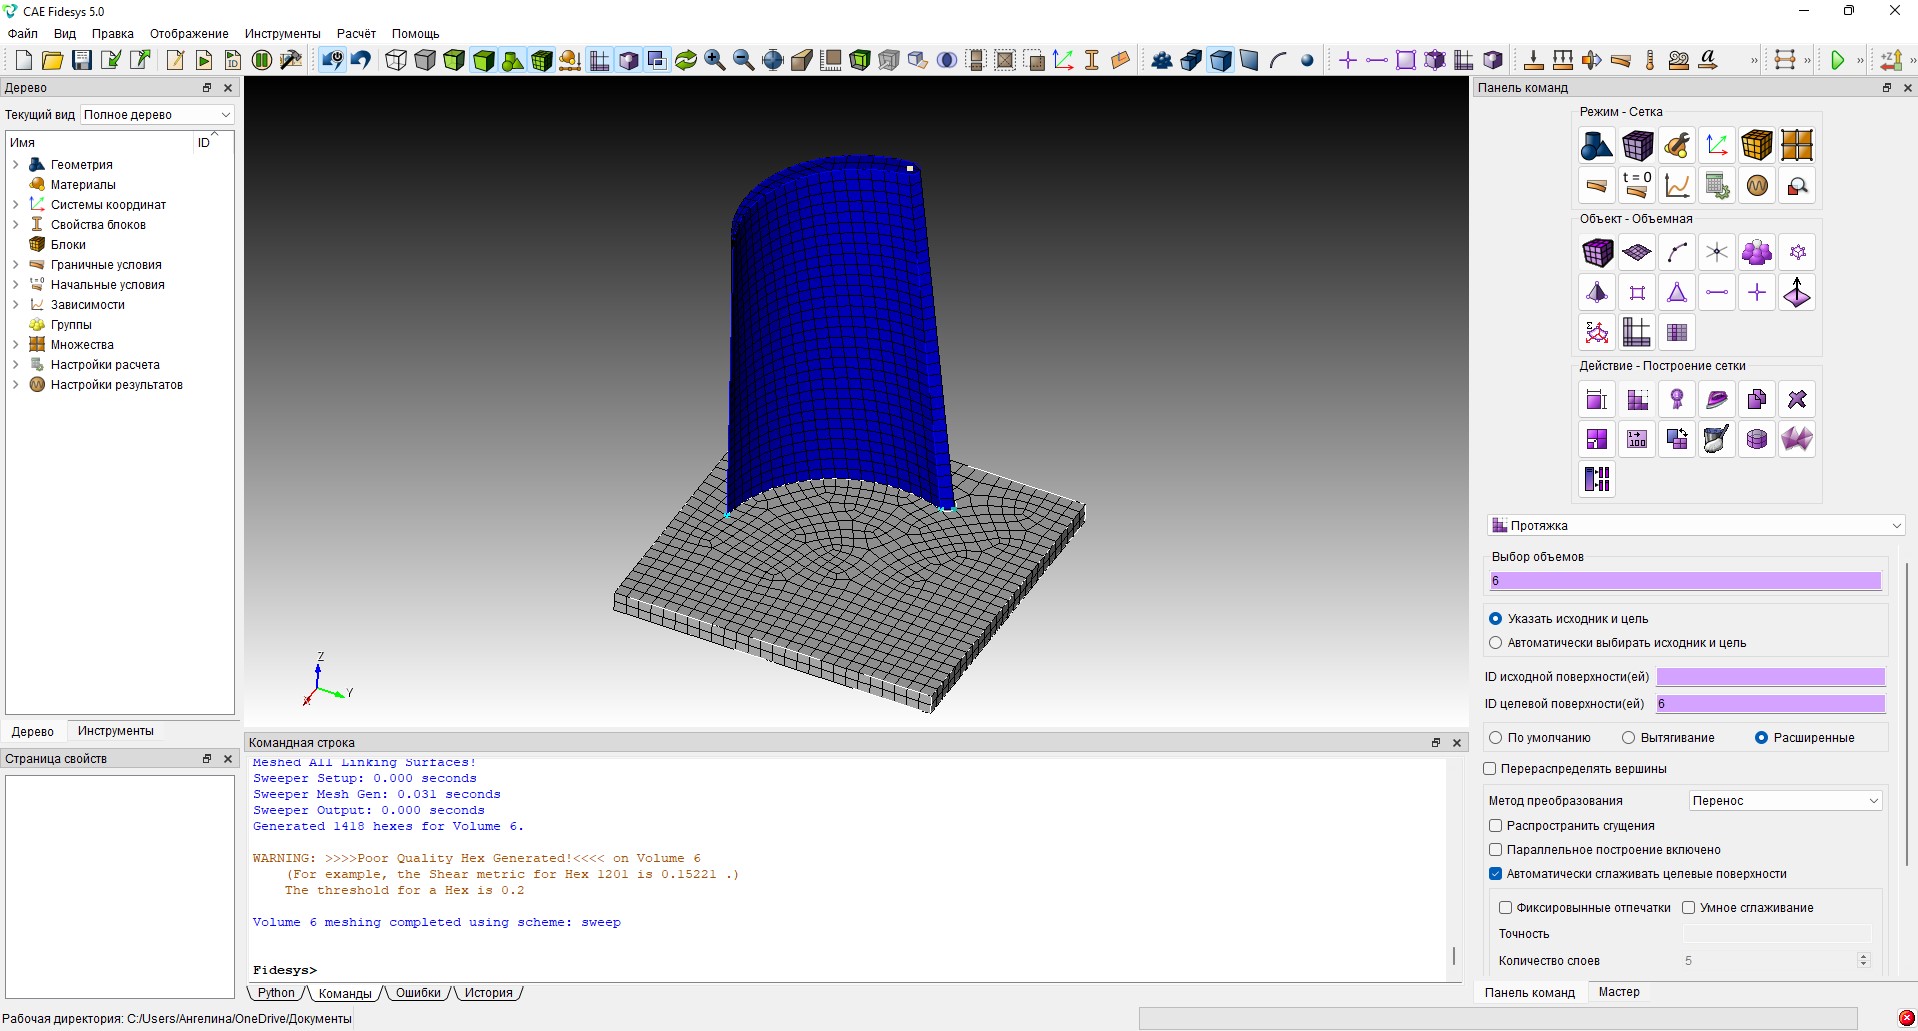Select 'Автоматически выбирать исходник и цель' option

(x=1496, y=643)
